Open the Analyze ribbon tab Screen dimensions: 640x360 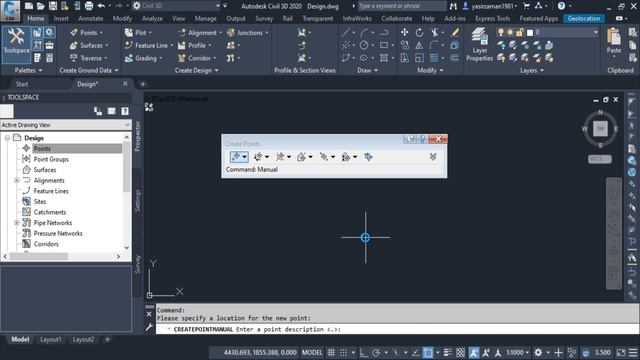pos(152,18)
